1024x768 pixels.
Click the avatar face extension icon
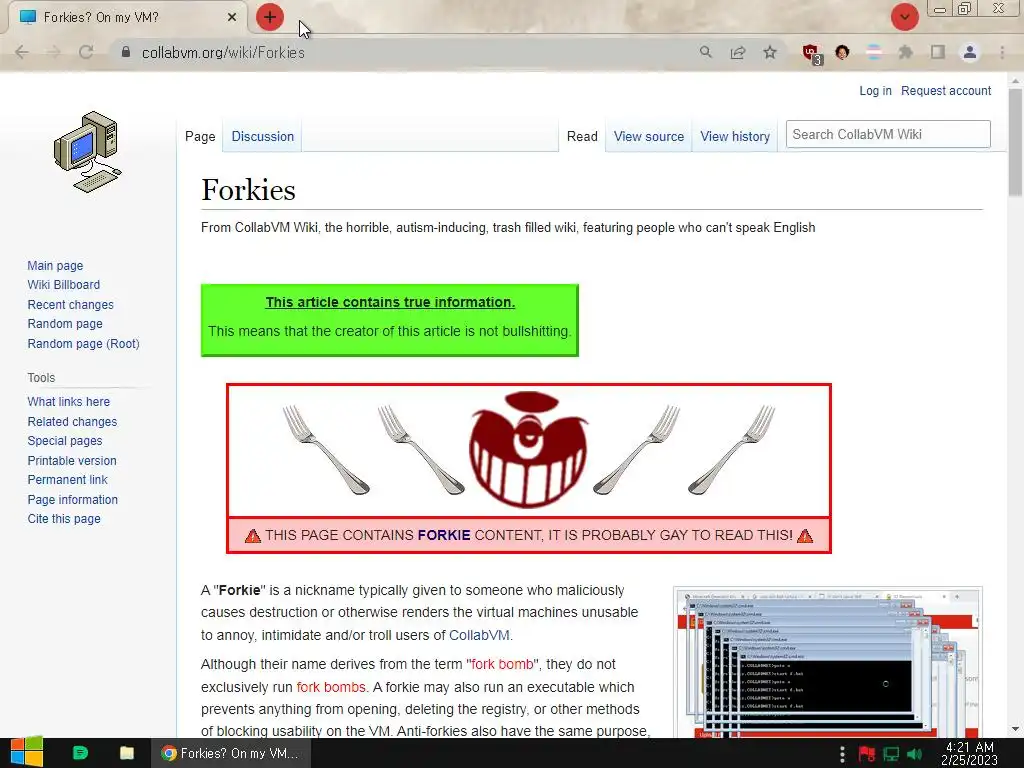pos(842,52)
